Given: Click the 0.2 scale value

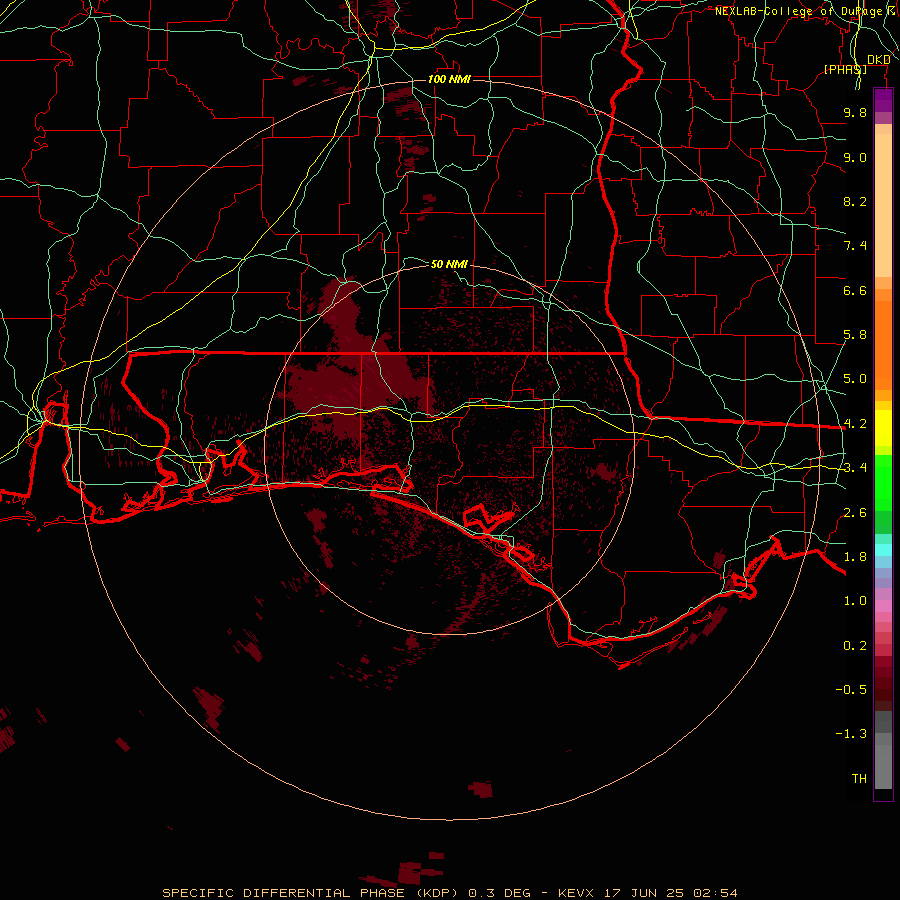Looking at the screenshot, I should pyautogui.click(x=855, y=646).
